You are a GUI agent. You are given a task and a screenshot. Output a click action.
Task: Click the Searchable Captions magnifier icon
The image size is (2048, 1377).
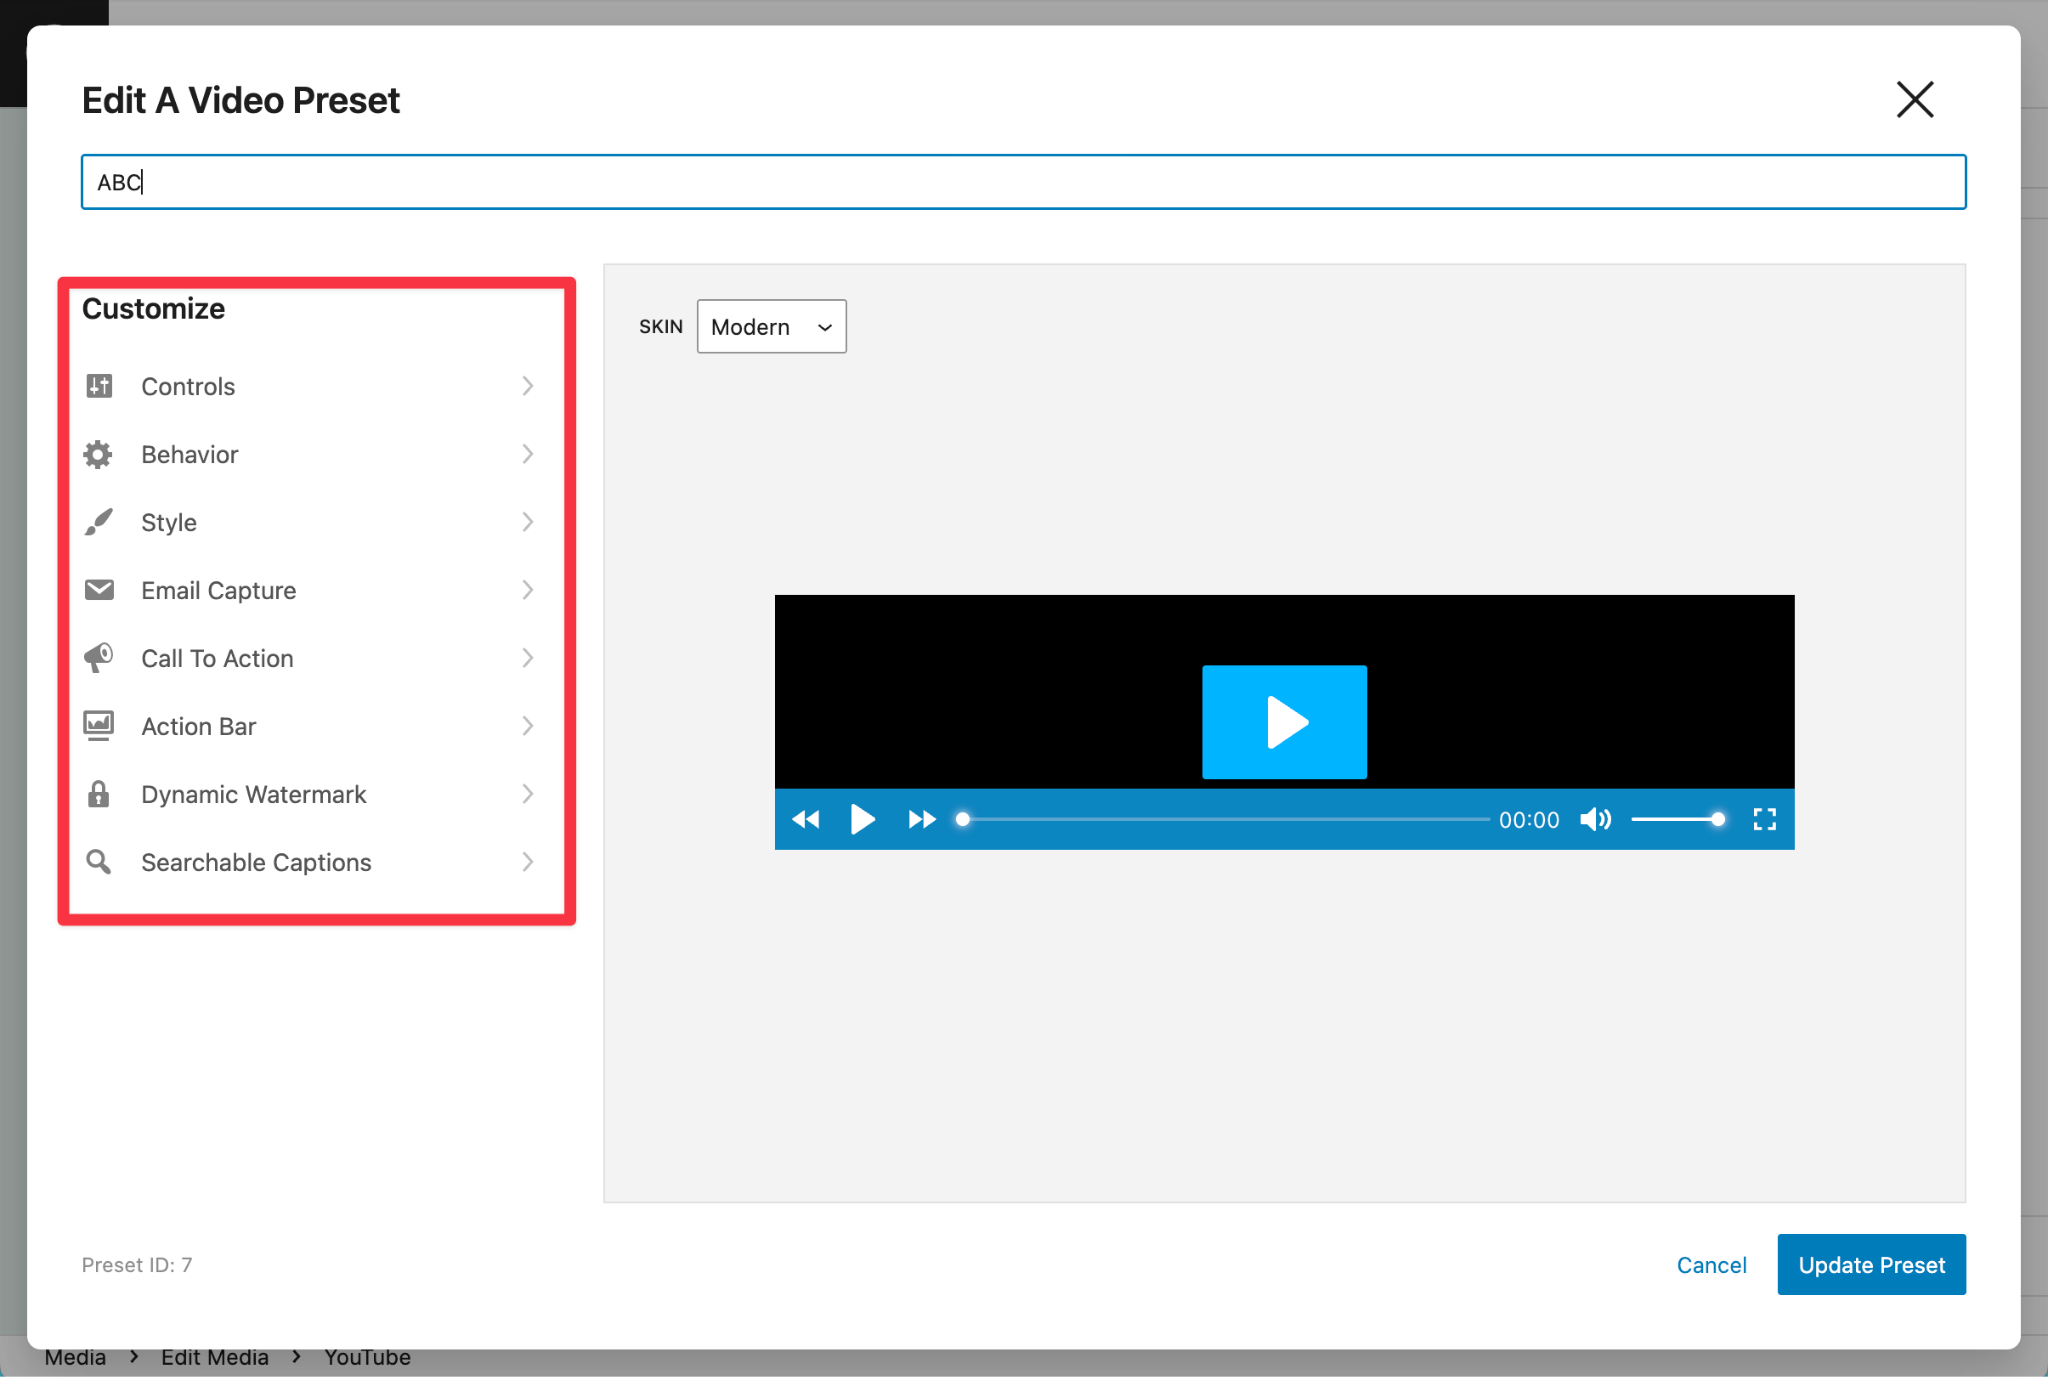click(x=98, y=862)
